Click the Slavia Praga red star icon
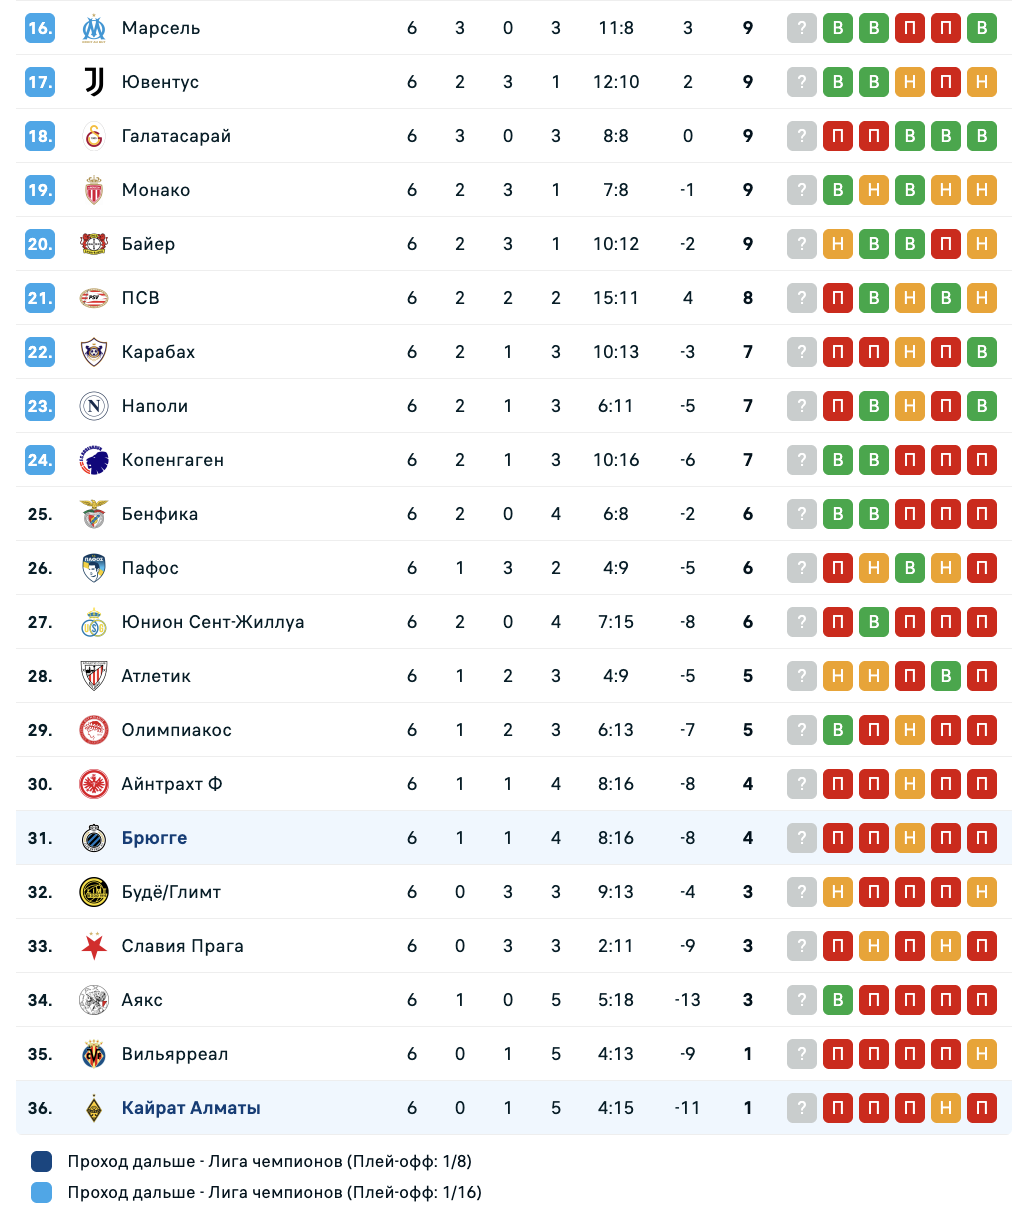This screenshot has height=1222, width=1026. tap(94, 946)
